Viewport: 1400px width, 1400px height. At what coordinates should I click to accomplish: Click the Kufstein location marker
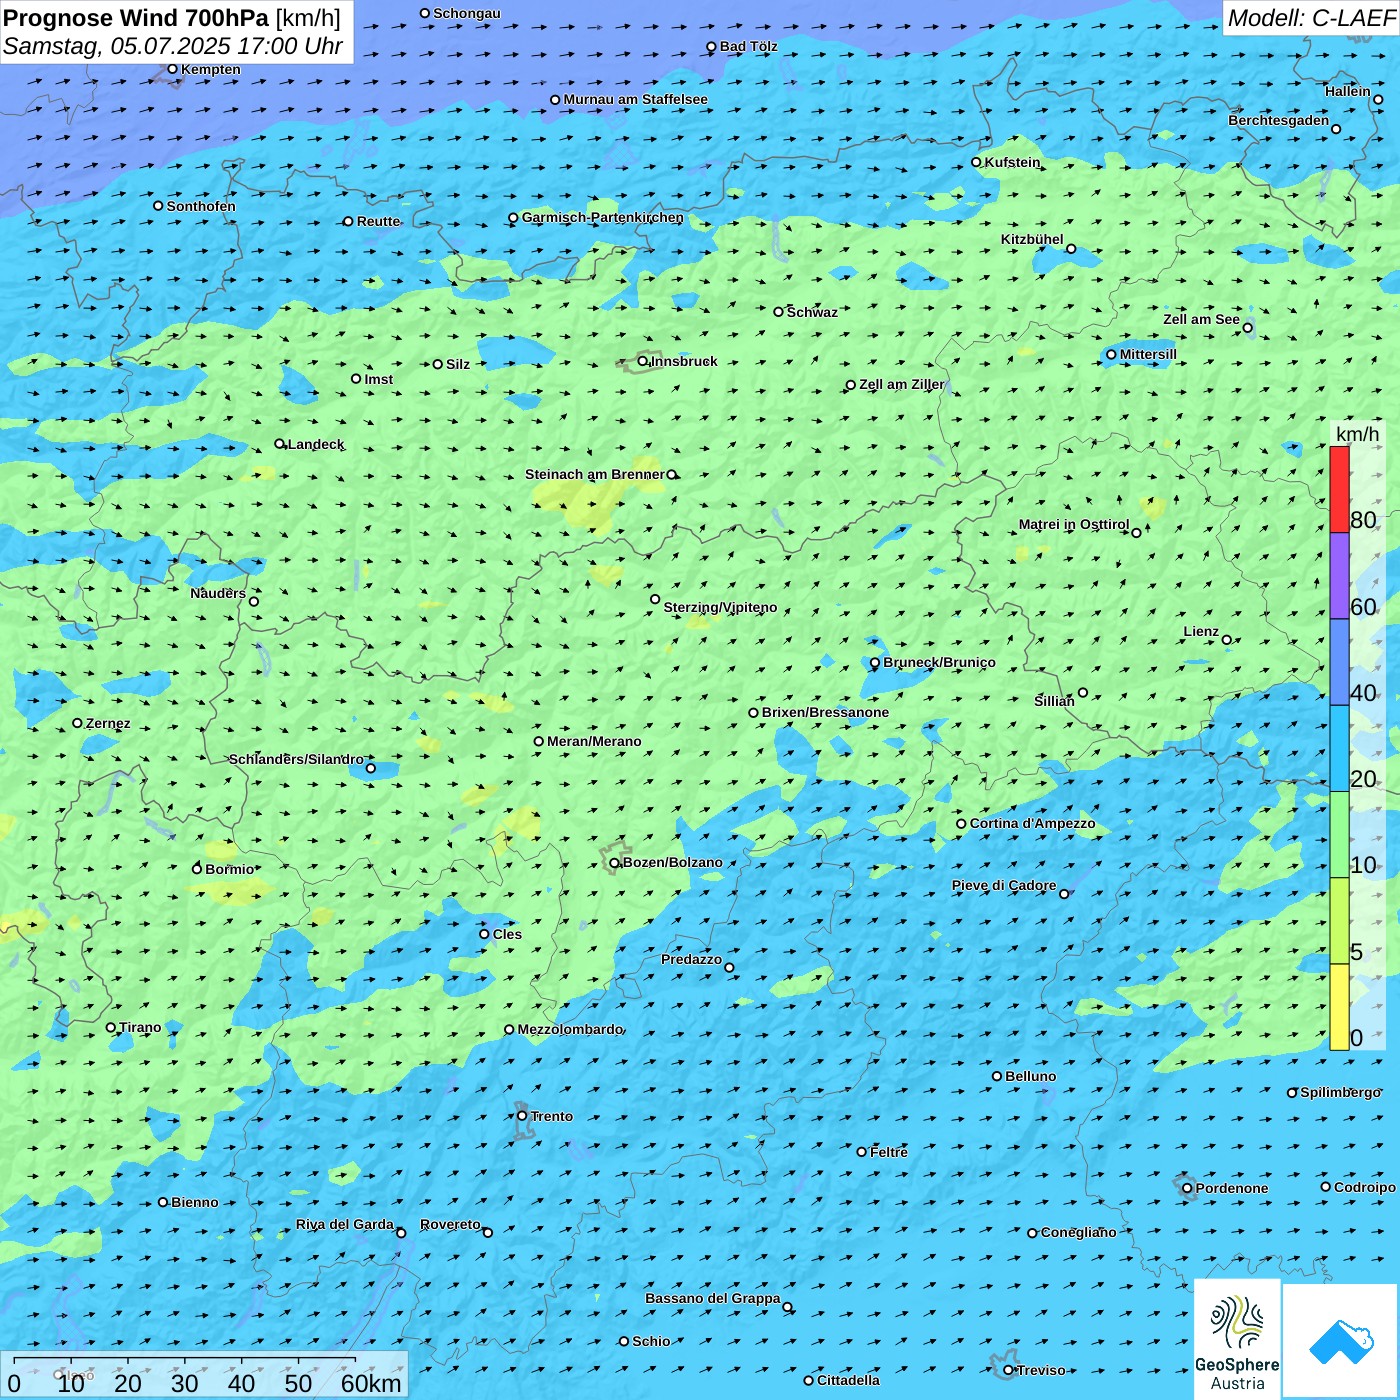click(x=976, y=162)
